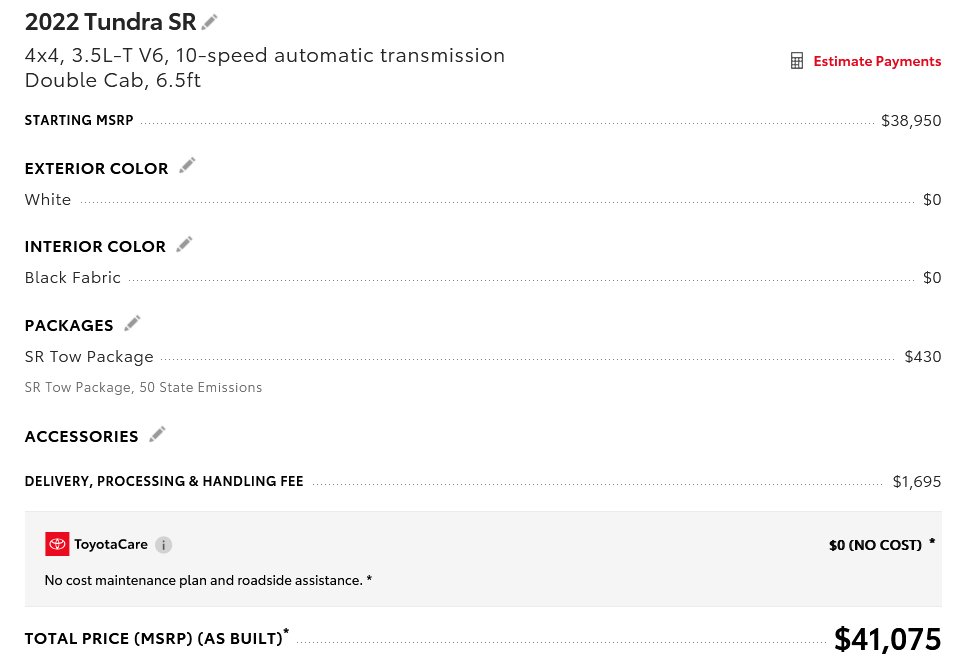Click the 50 State Emissions description

pos(201,387)
